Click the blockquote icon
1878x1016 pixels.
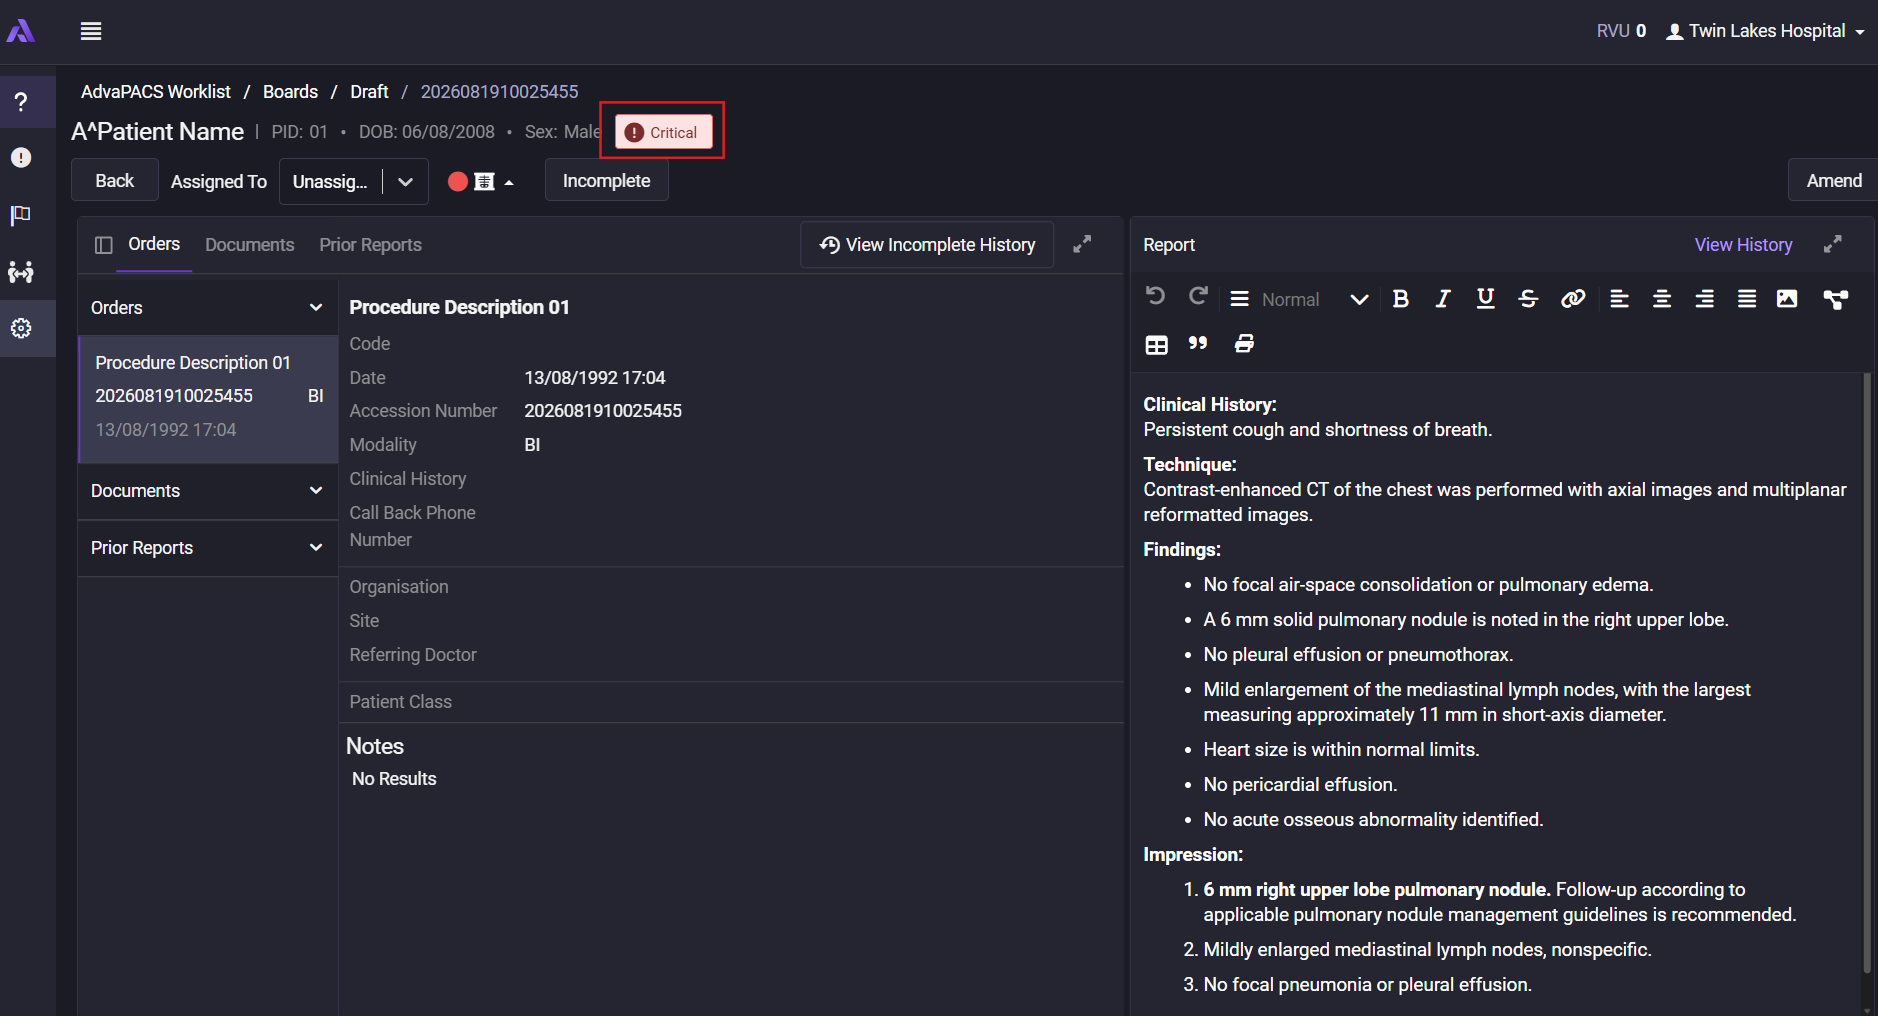(x=1198, y=343)
